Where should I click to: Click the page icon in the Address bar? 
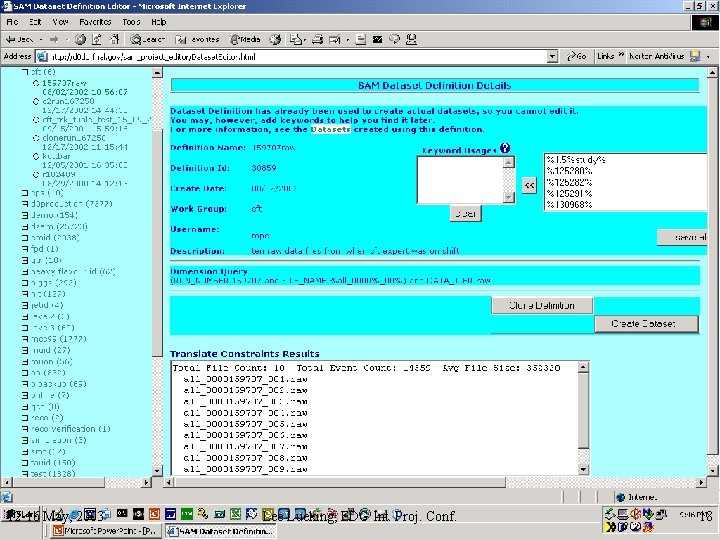click(42, 56)
